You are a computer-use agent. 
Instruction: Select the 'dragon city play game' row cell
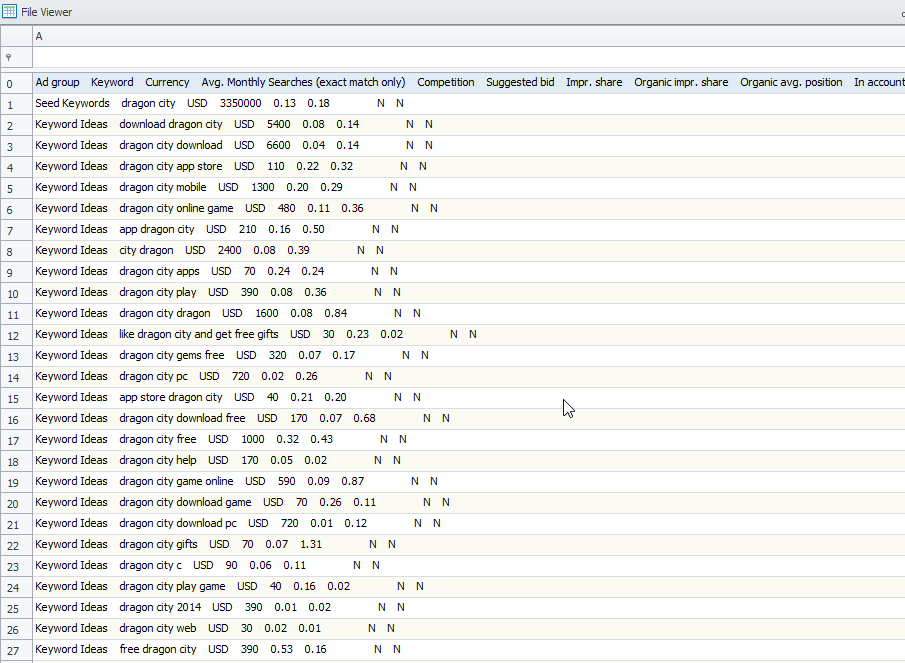(469, 586)
